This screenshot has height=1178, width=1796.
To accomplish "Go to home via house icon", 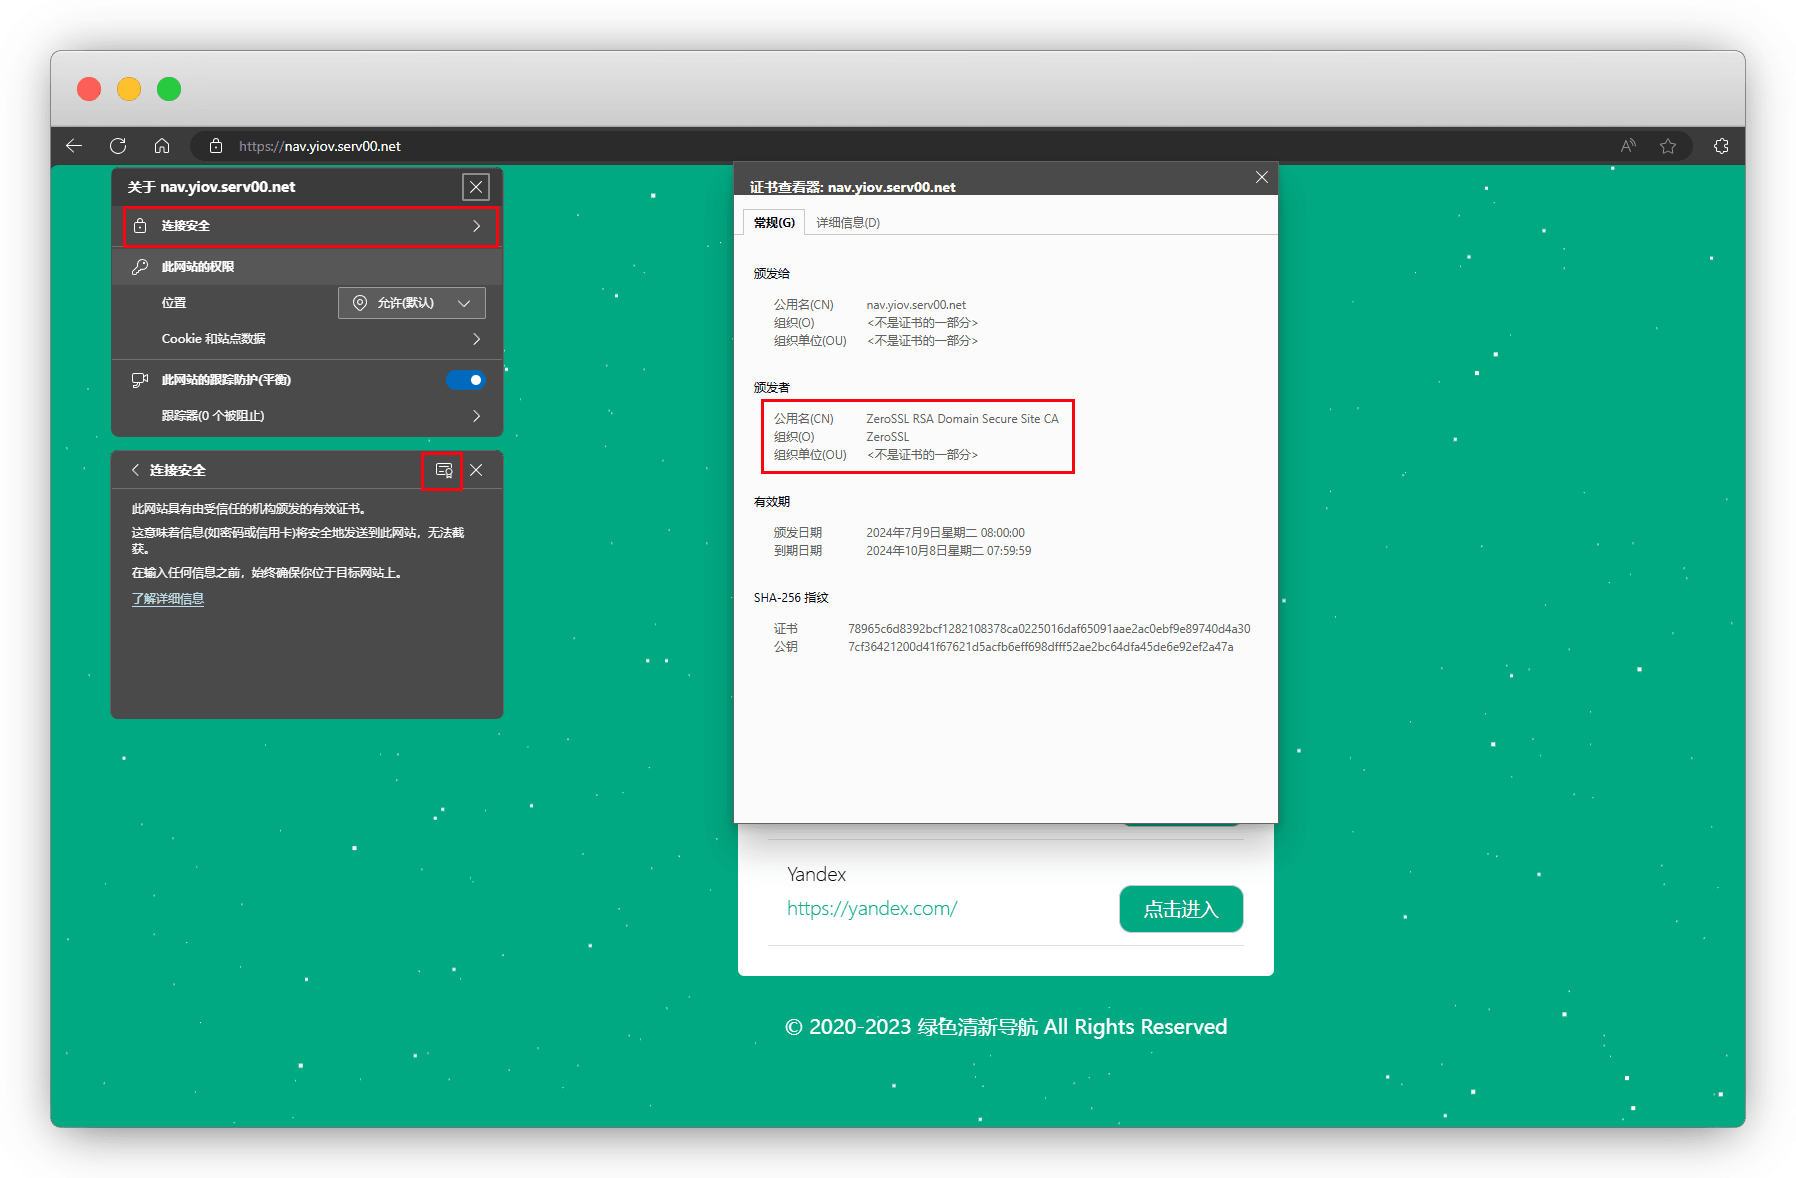I will pyautogui.click(x=162, y=146).
